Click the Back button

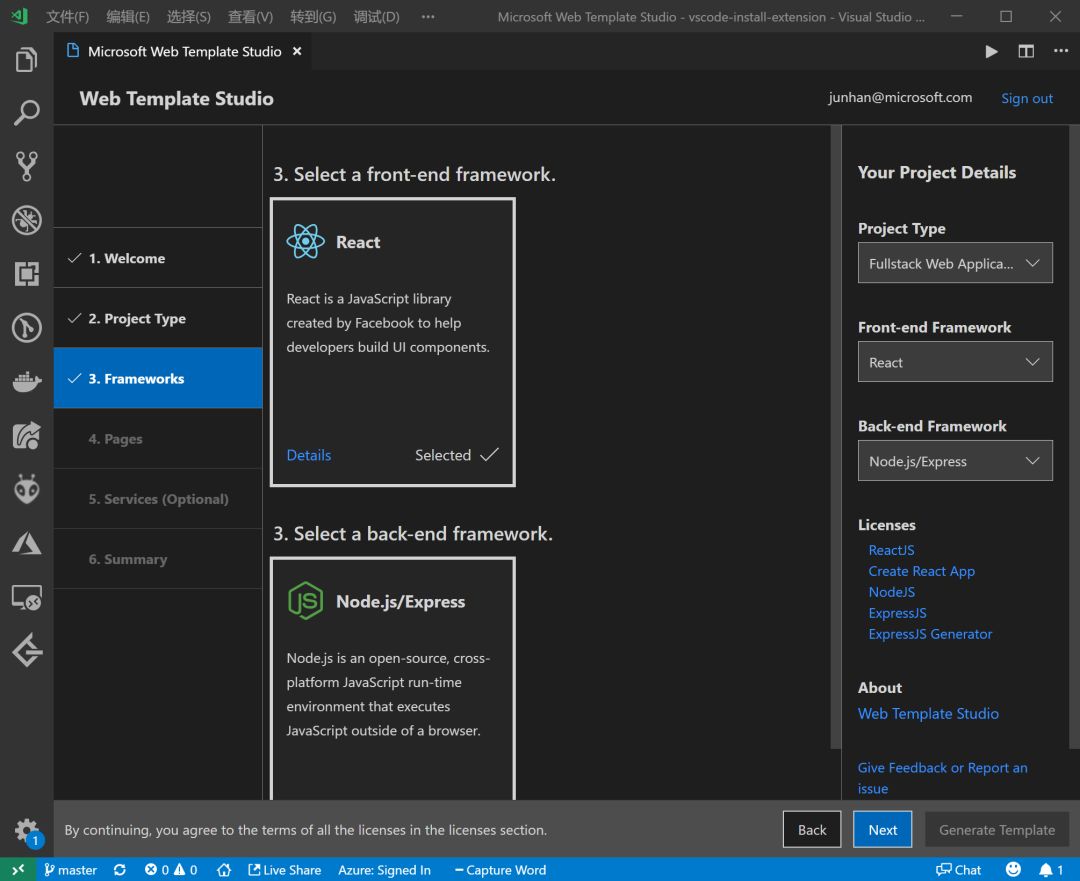coord(811,829)
